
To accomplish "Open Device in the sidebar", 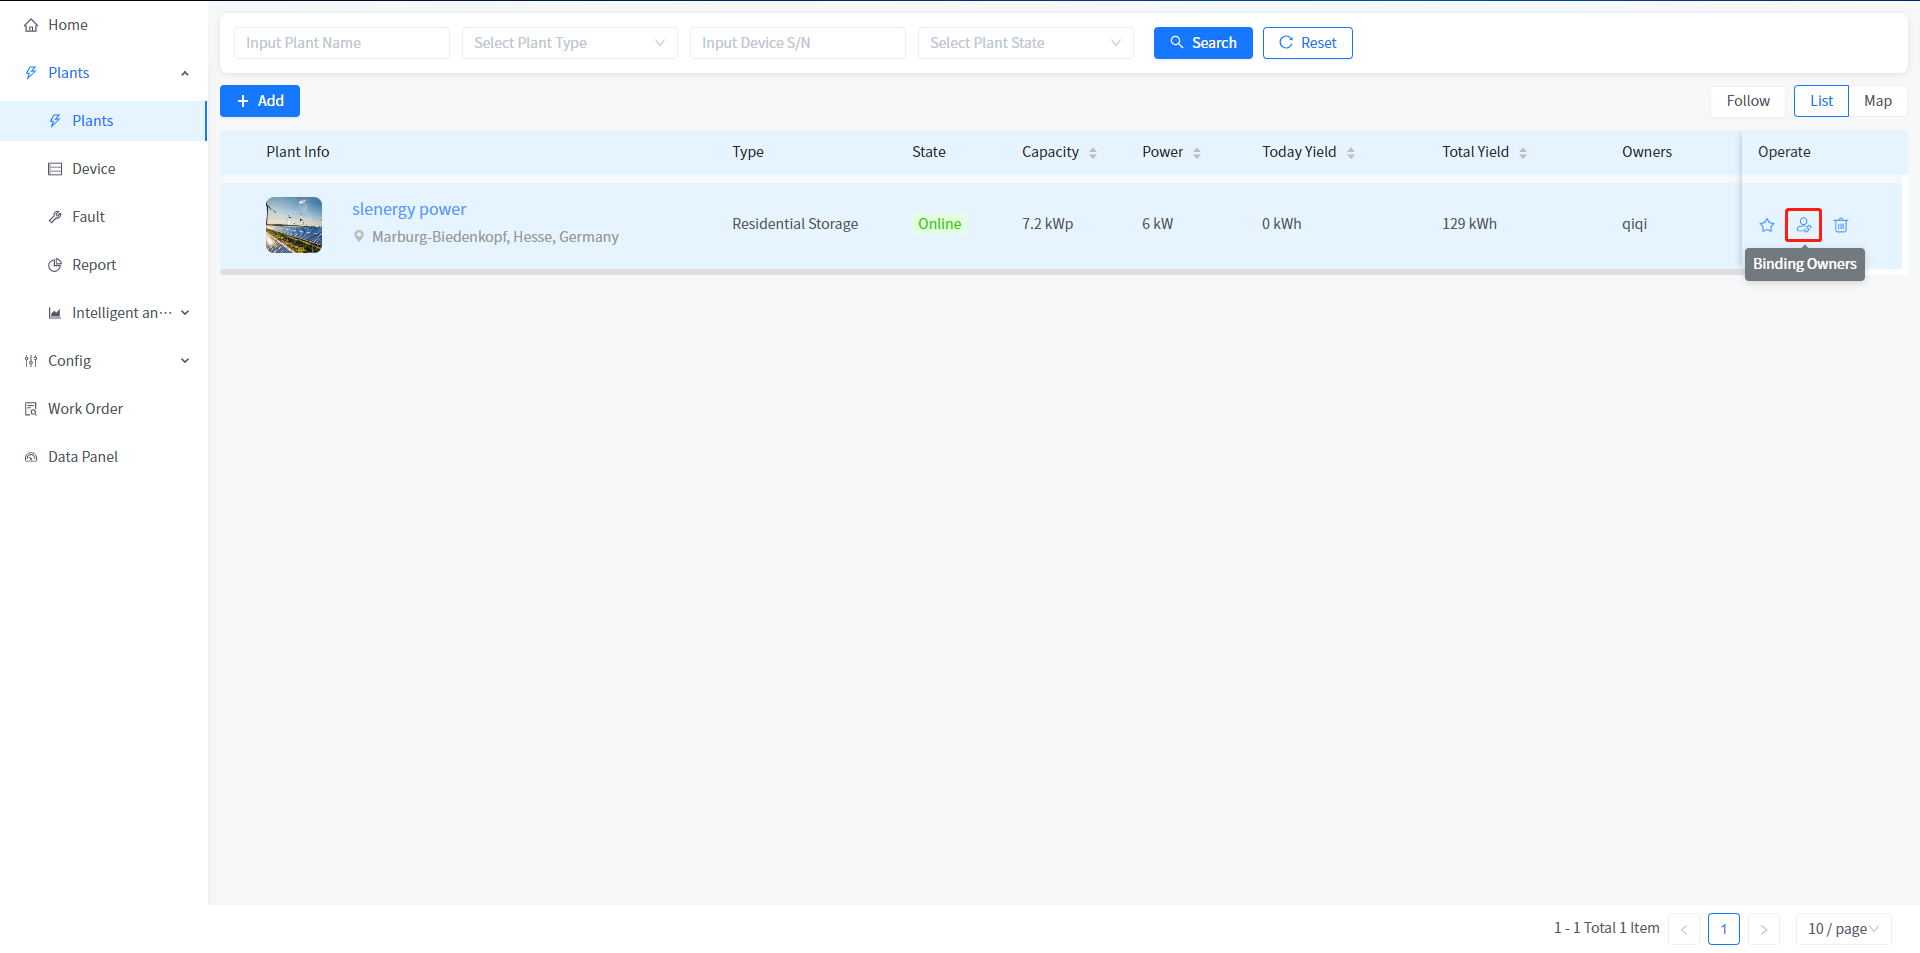I will pos(94,169).
